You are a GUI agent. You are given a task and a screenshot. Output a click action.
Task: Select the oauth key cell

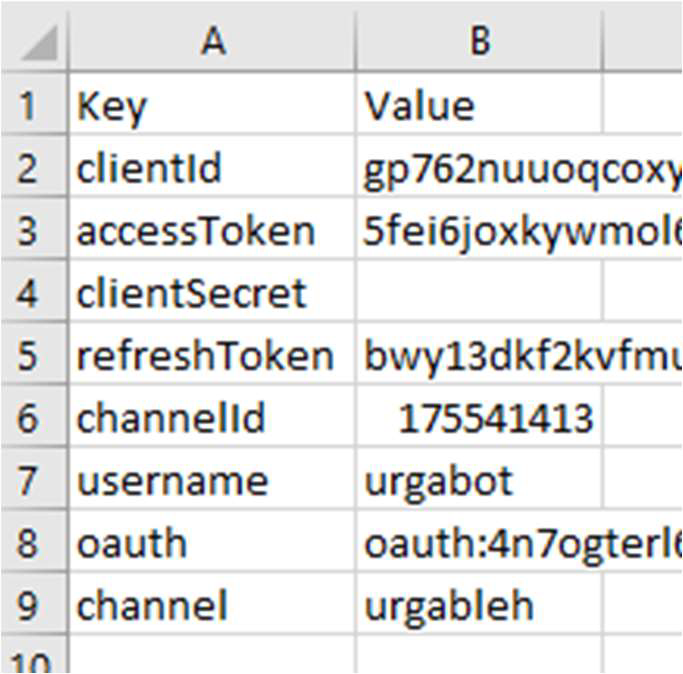[x=212, y=543]
